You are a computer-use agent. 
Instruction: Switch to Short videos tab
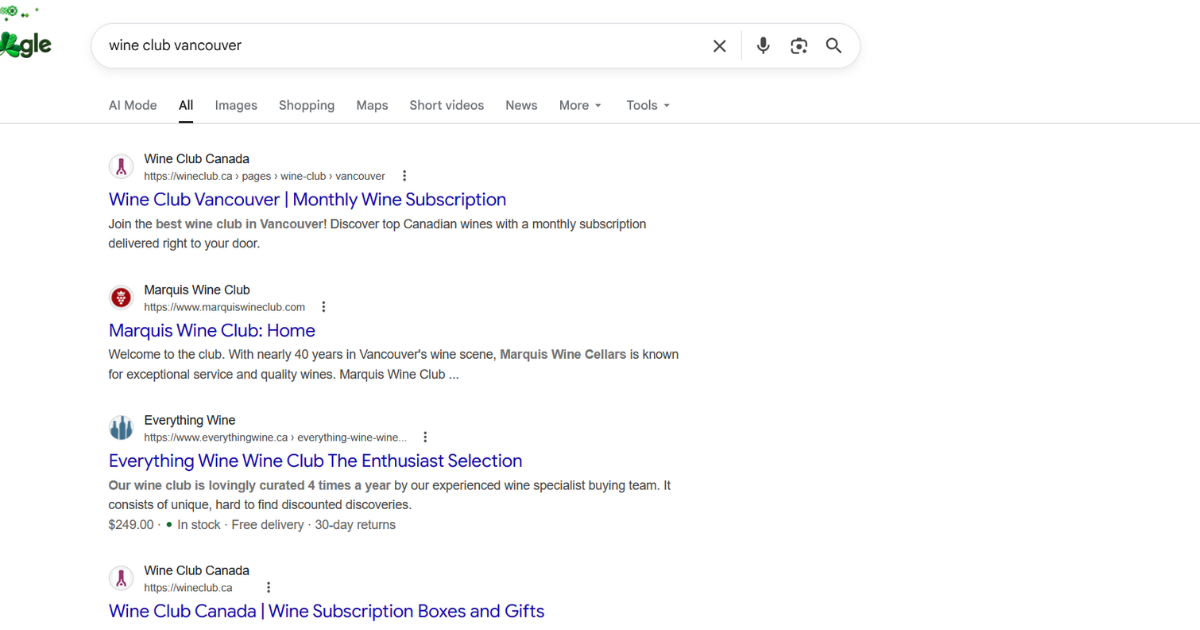[447, 105]
